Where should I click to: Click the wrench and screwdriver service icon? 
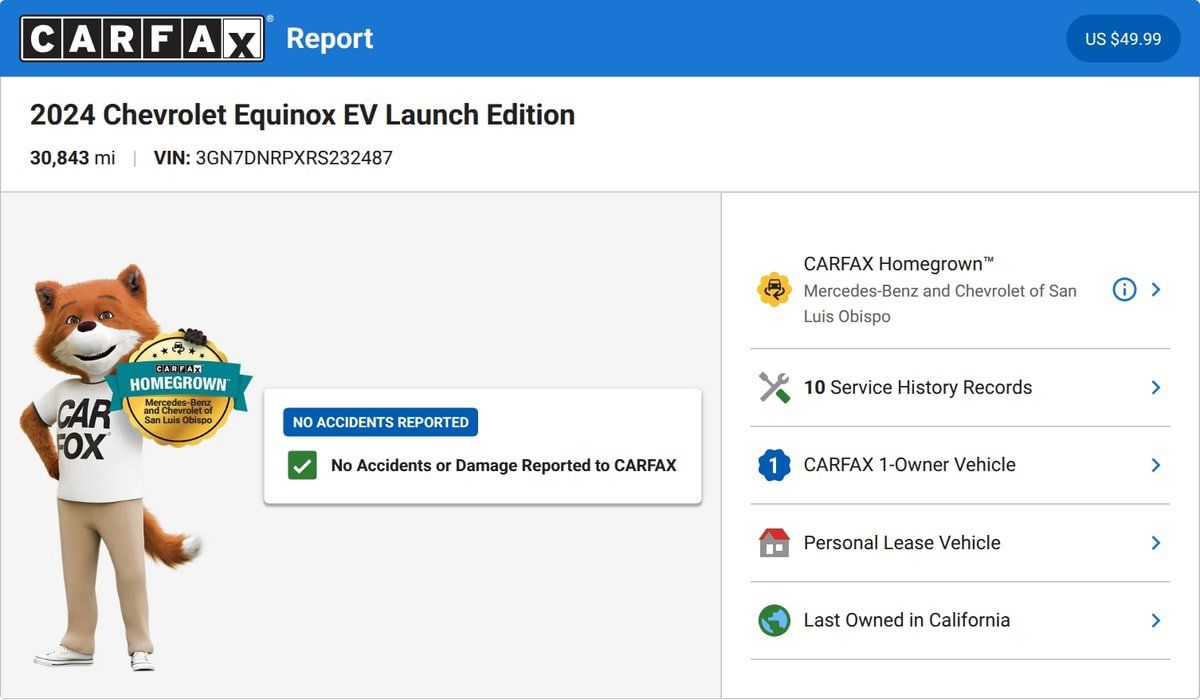[774, 387]
